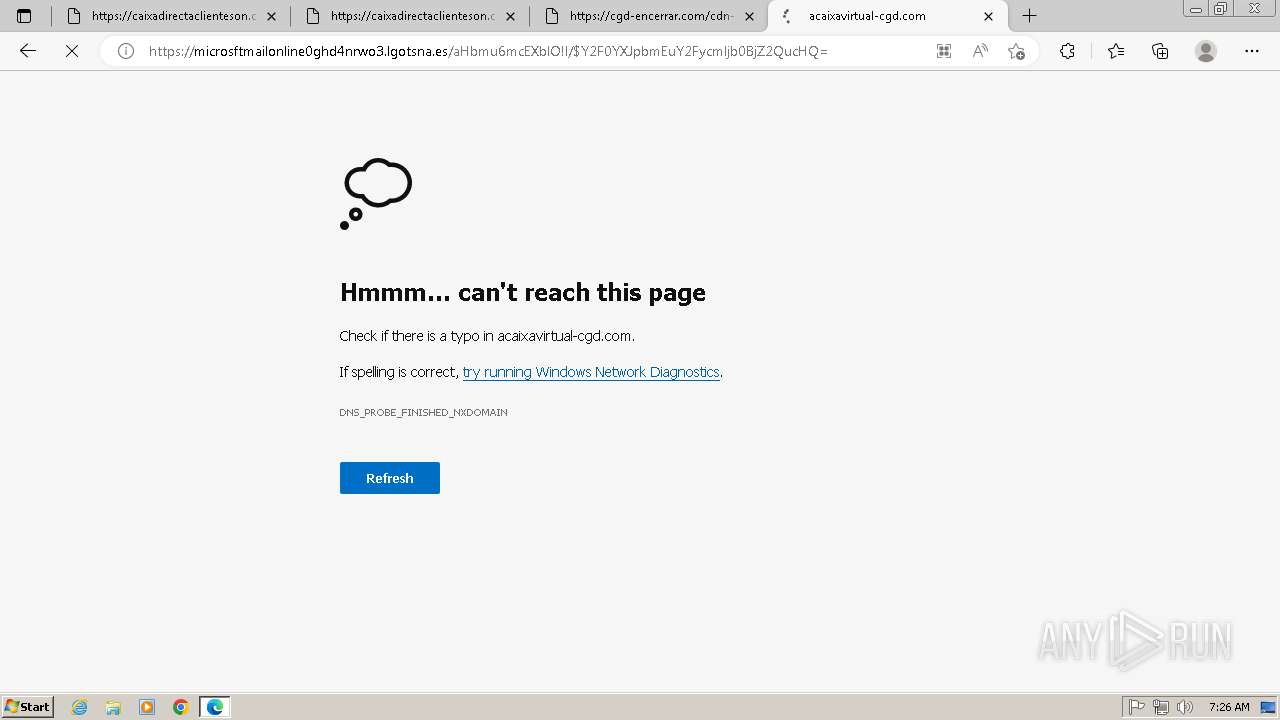Open try running Windows Network Diagnostics link
1280x720 pixels.
pos(591,372)
